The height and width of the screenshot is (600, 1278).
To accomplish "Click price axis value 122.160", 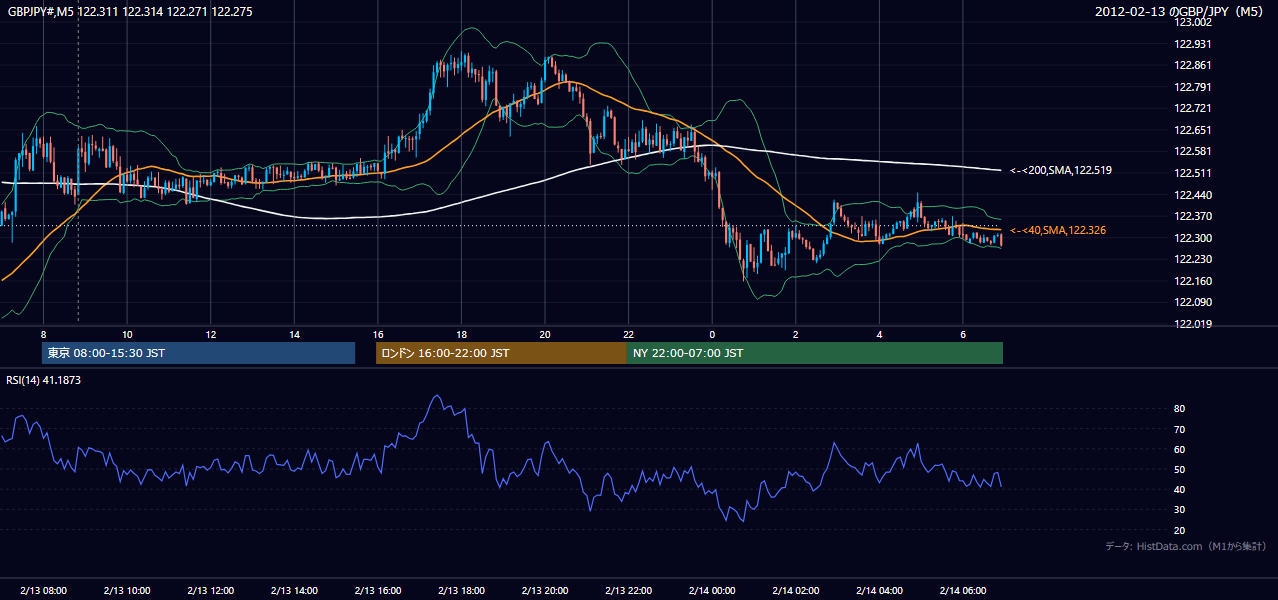I will (1193, 281).
